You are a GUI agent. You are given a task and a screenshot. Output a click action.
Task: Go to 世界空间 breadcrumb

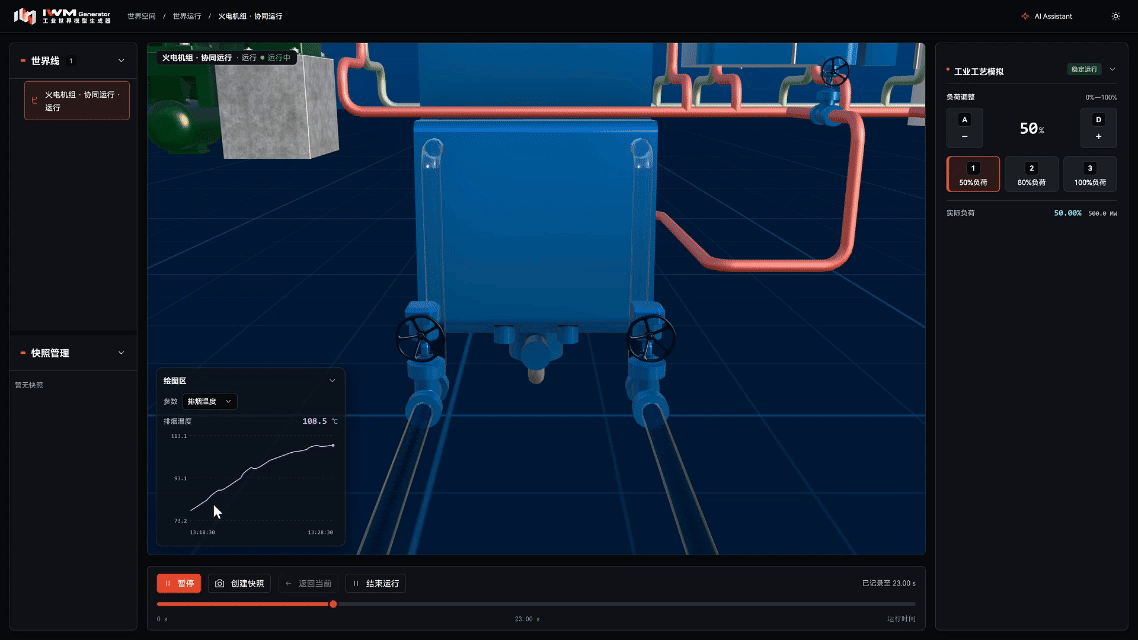(142, 16)
